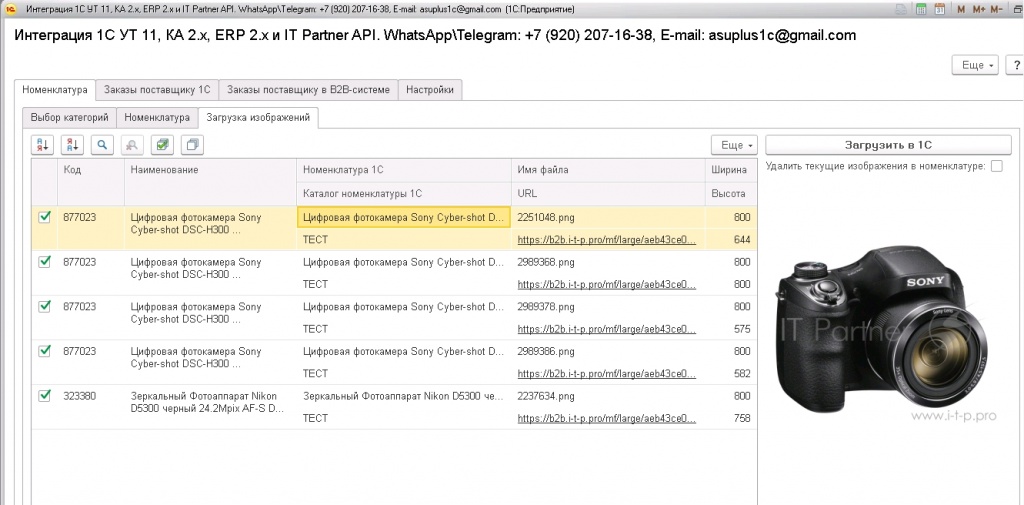Open 'Еще' dropdown above the table
Image resolution: width=1024 pixels, height=505 pixels.
(734, 145)
